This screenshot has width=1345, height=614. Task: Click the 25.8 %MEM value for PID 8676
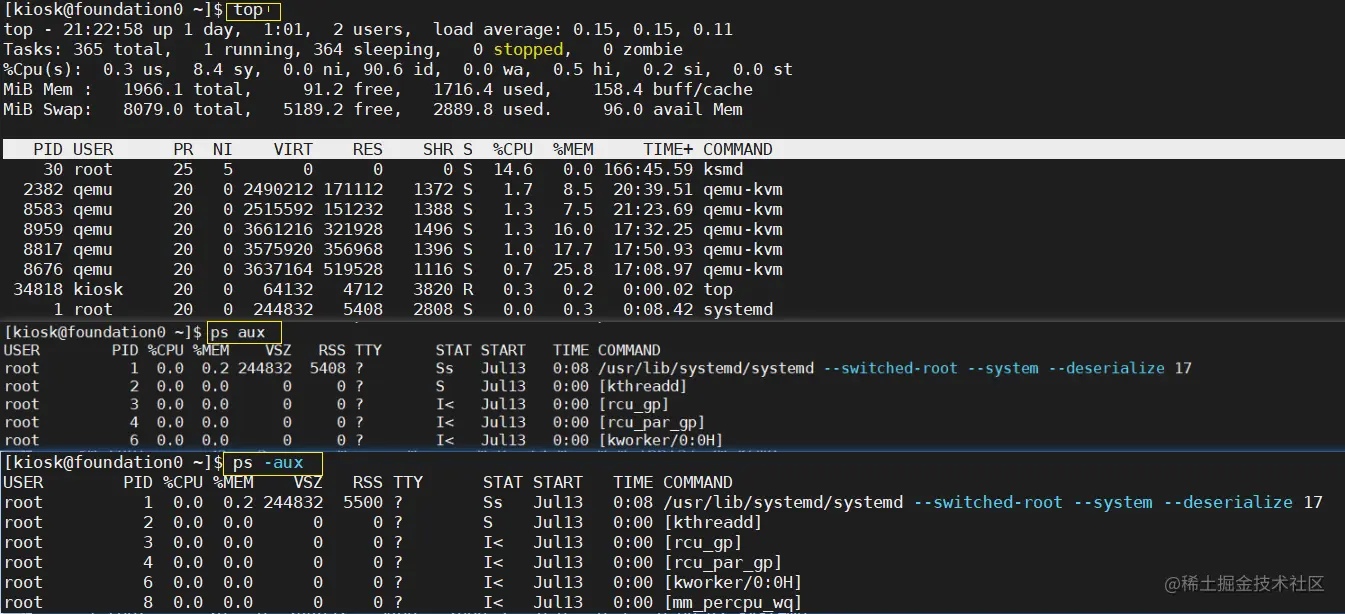coord(573,269)
